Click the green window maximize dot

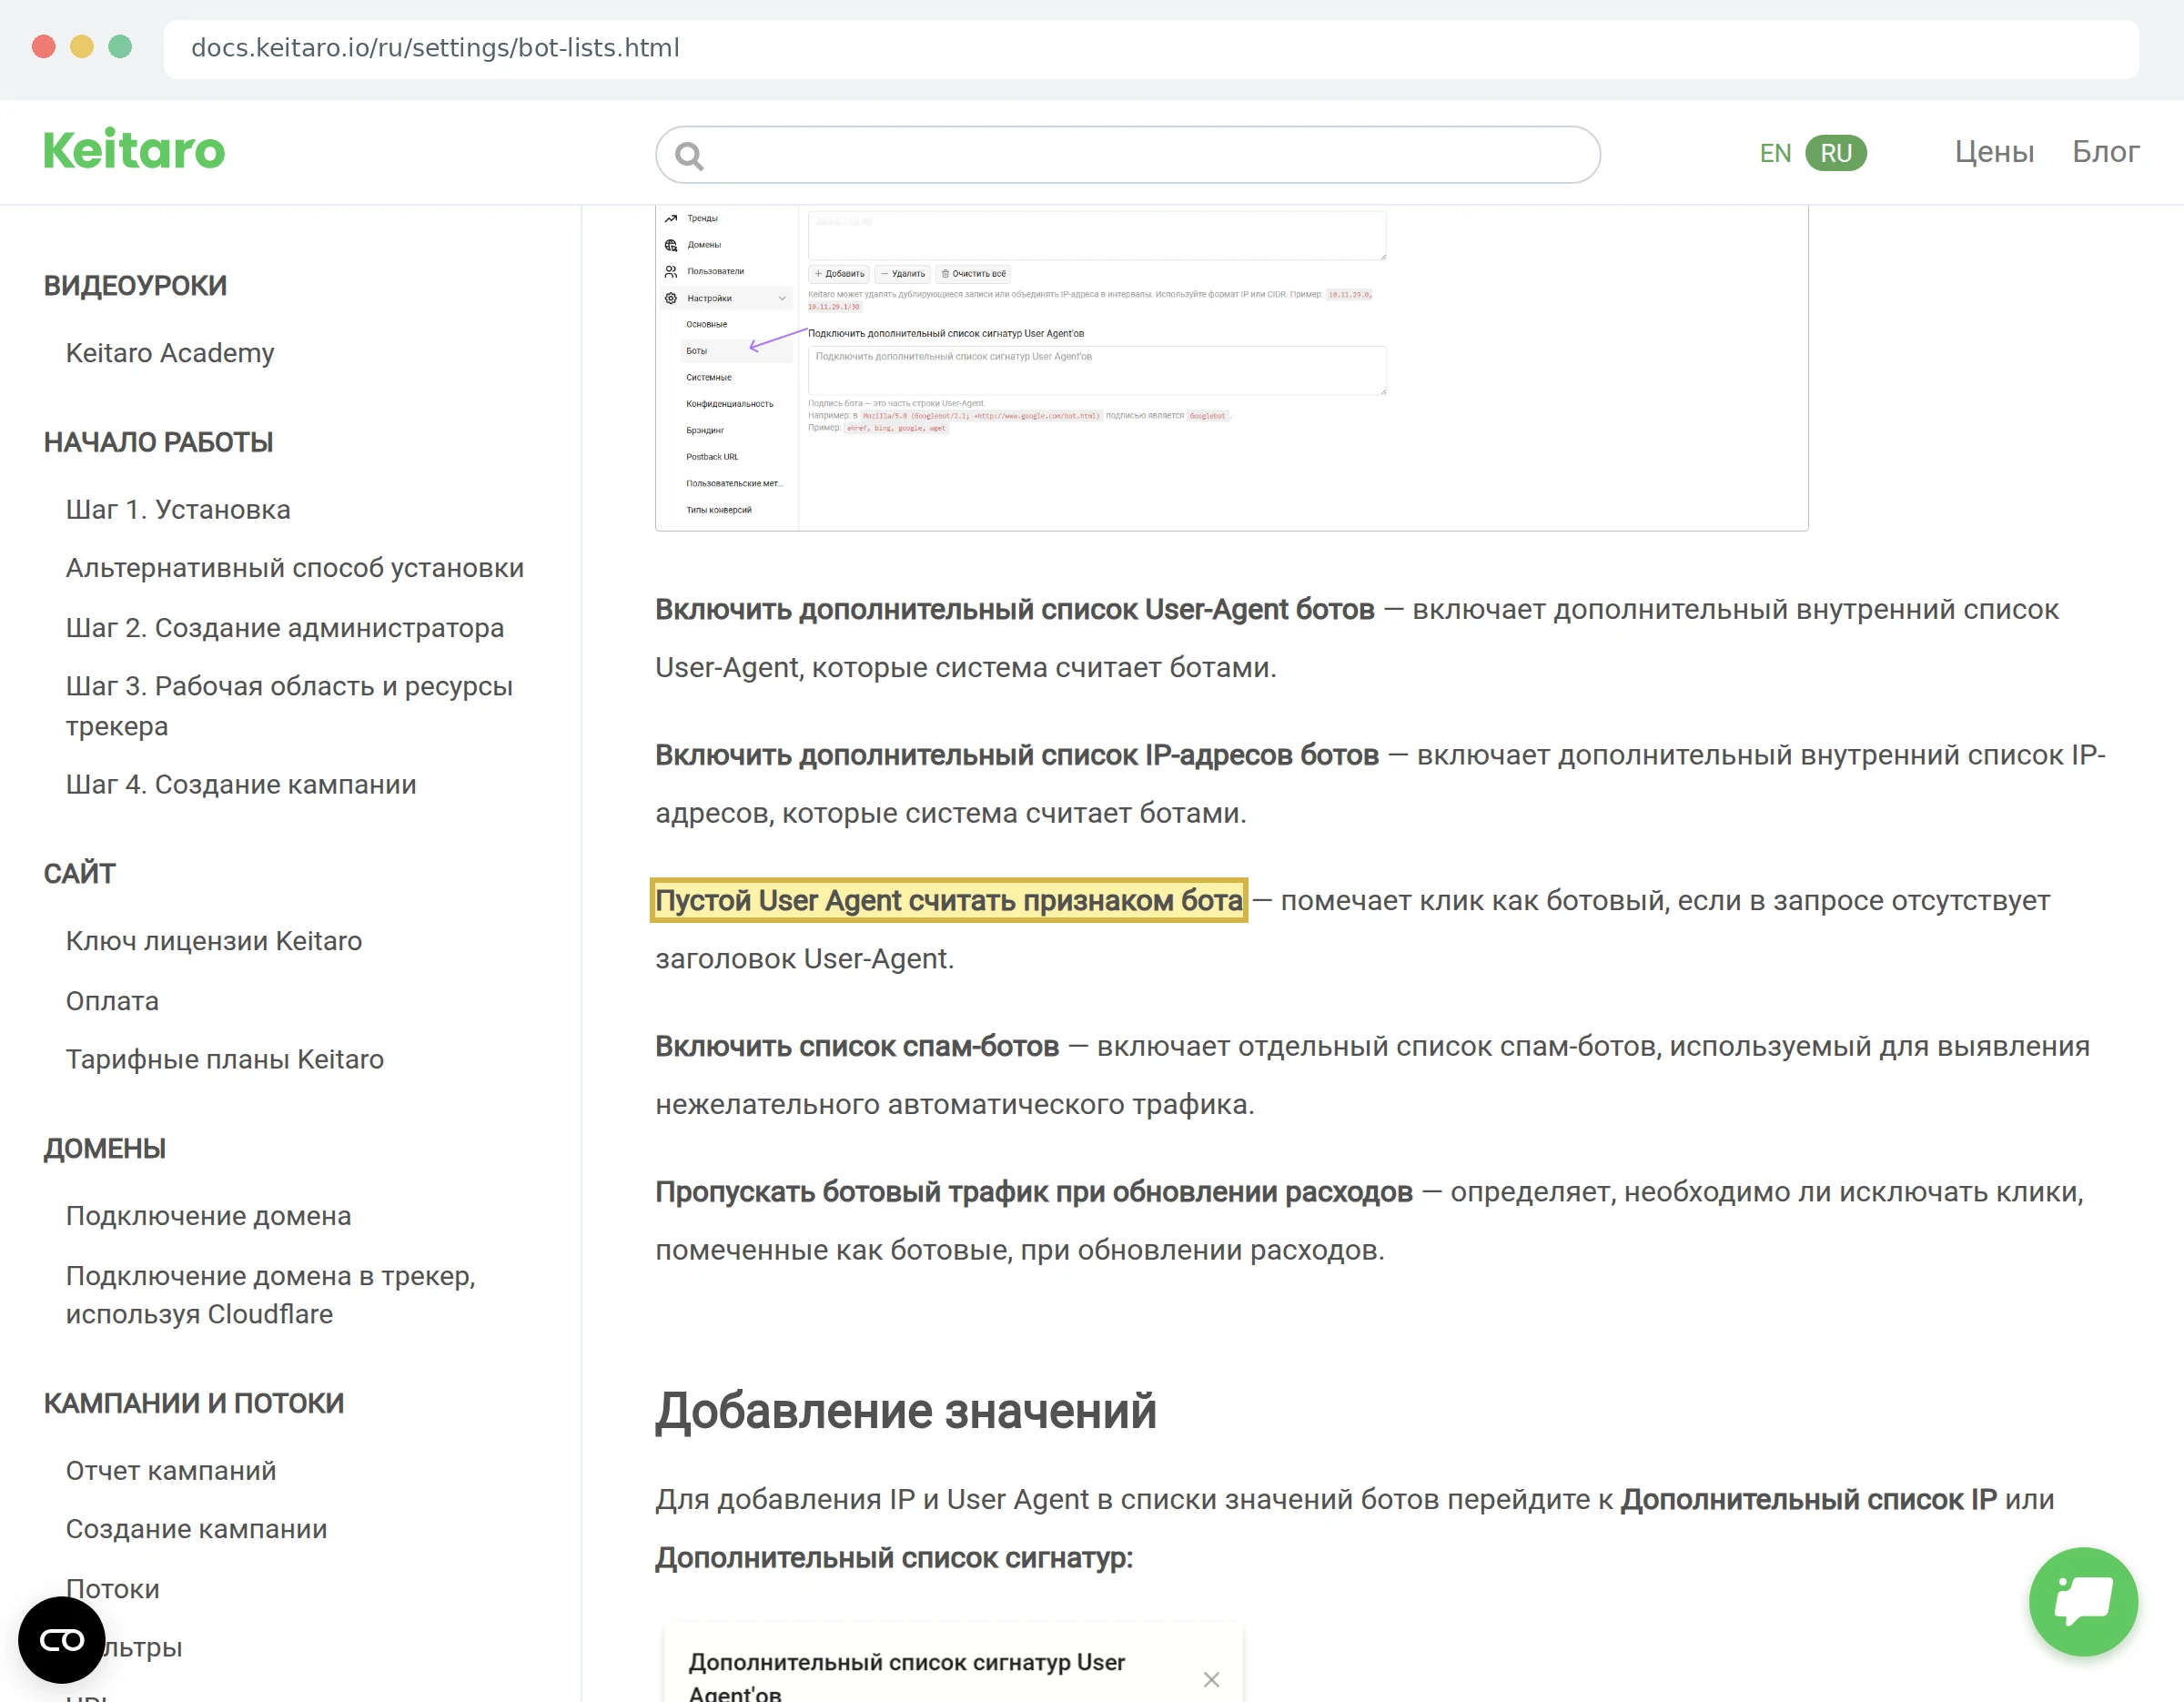pos(120,47)
